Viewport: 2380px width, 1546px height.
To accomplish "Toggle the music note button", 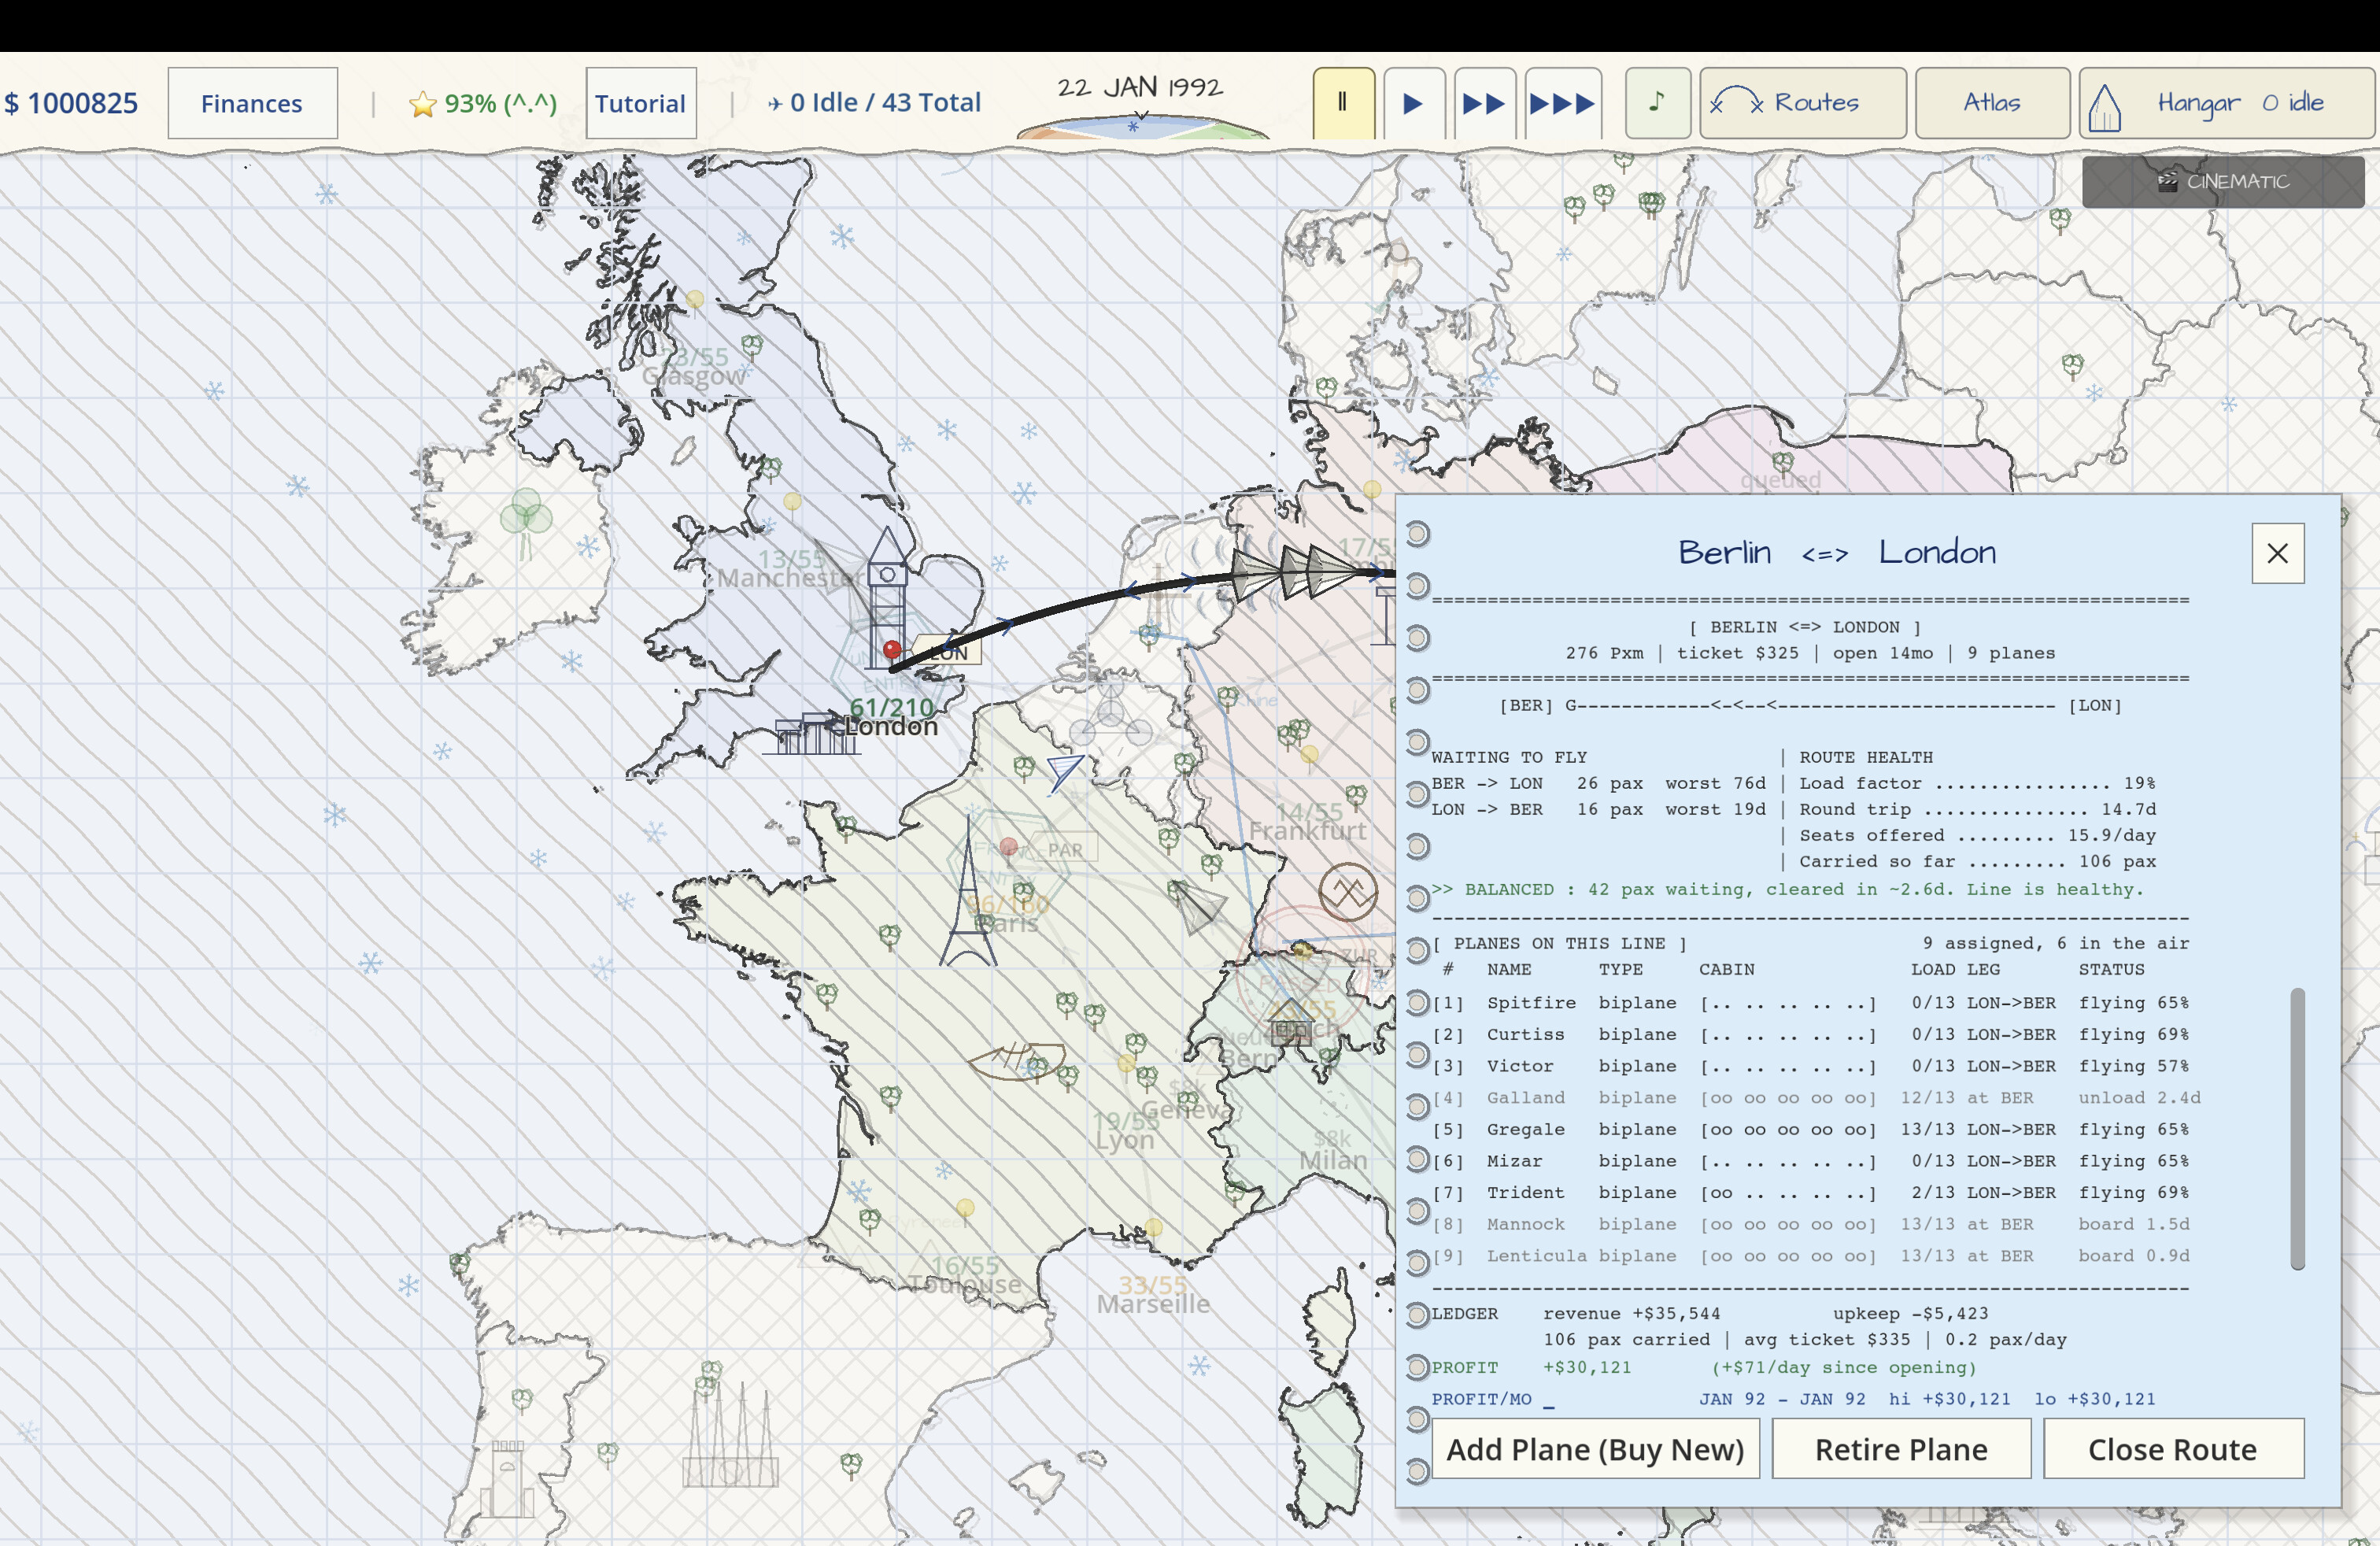I will (1658, 103).
